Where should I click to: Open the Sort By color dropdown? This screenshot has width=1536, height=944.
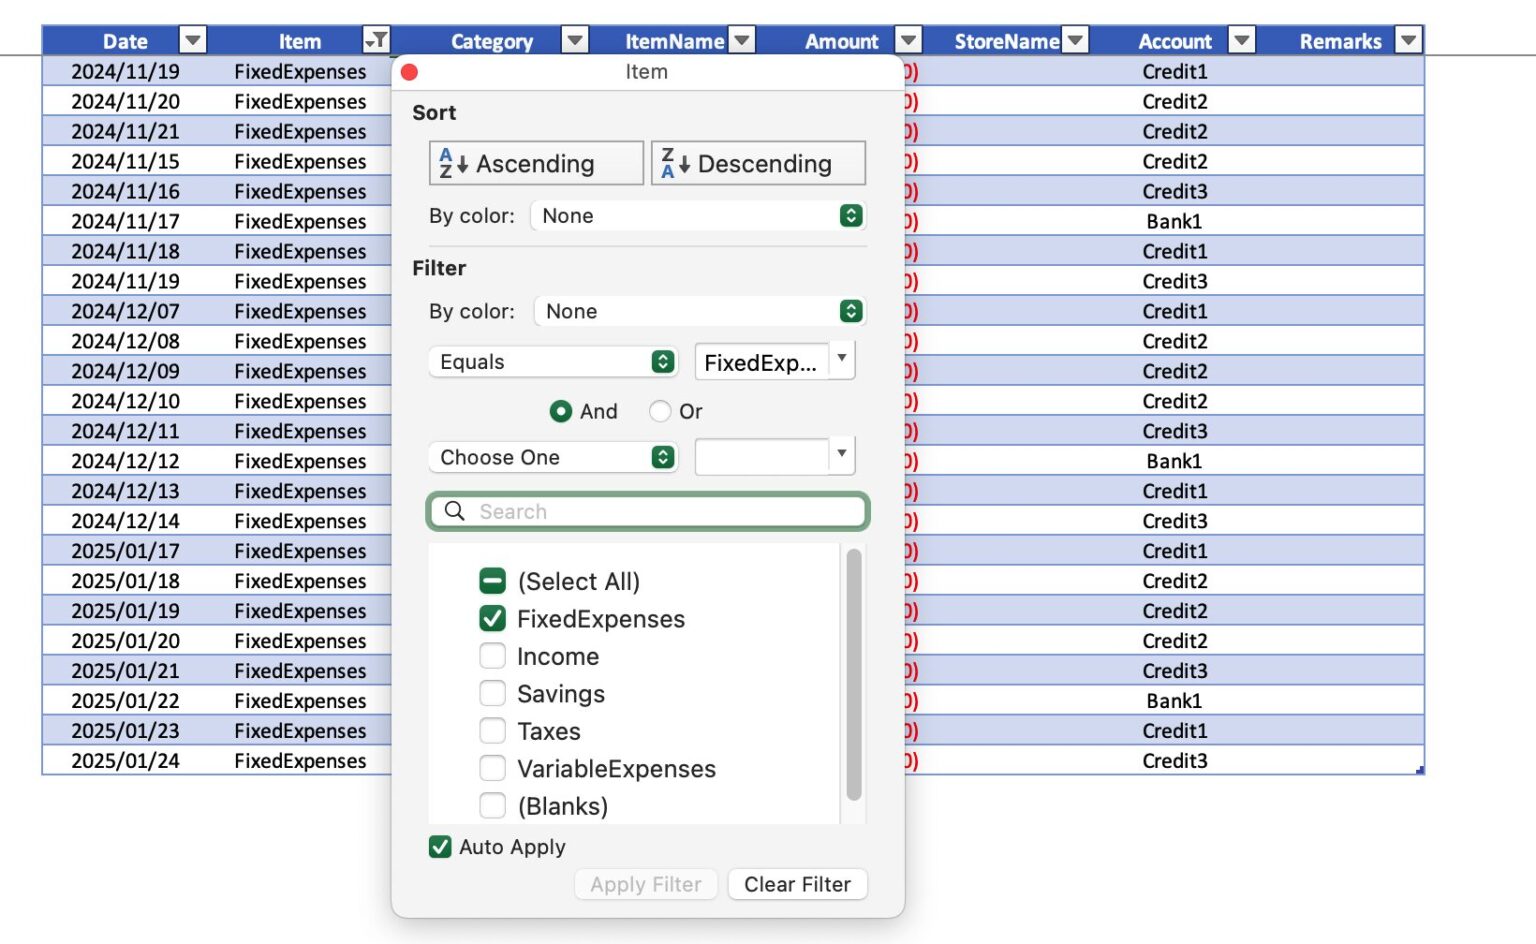(849, 216)
